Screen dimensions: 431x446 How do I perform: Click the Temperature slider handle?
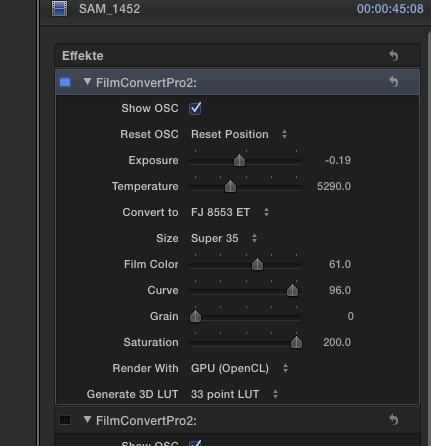230,186
